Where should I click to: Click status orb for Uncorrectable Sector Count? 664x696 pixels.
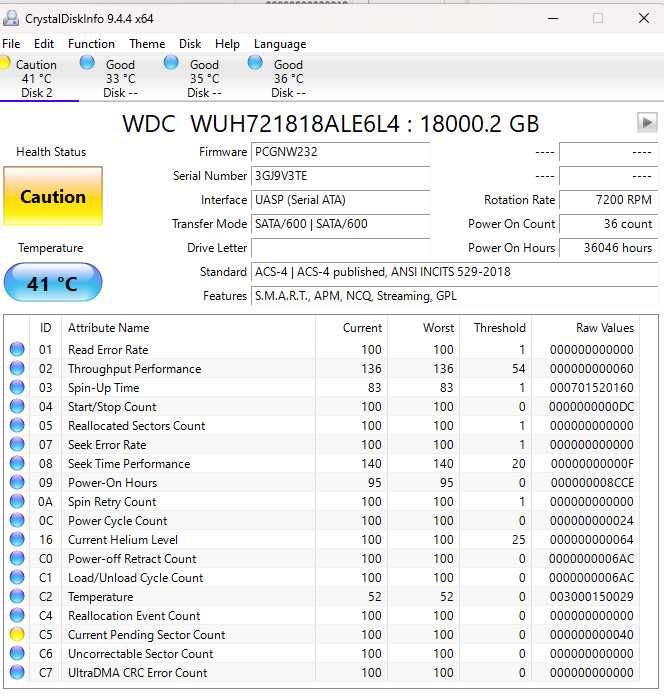(x=17, y=653)
